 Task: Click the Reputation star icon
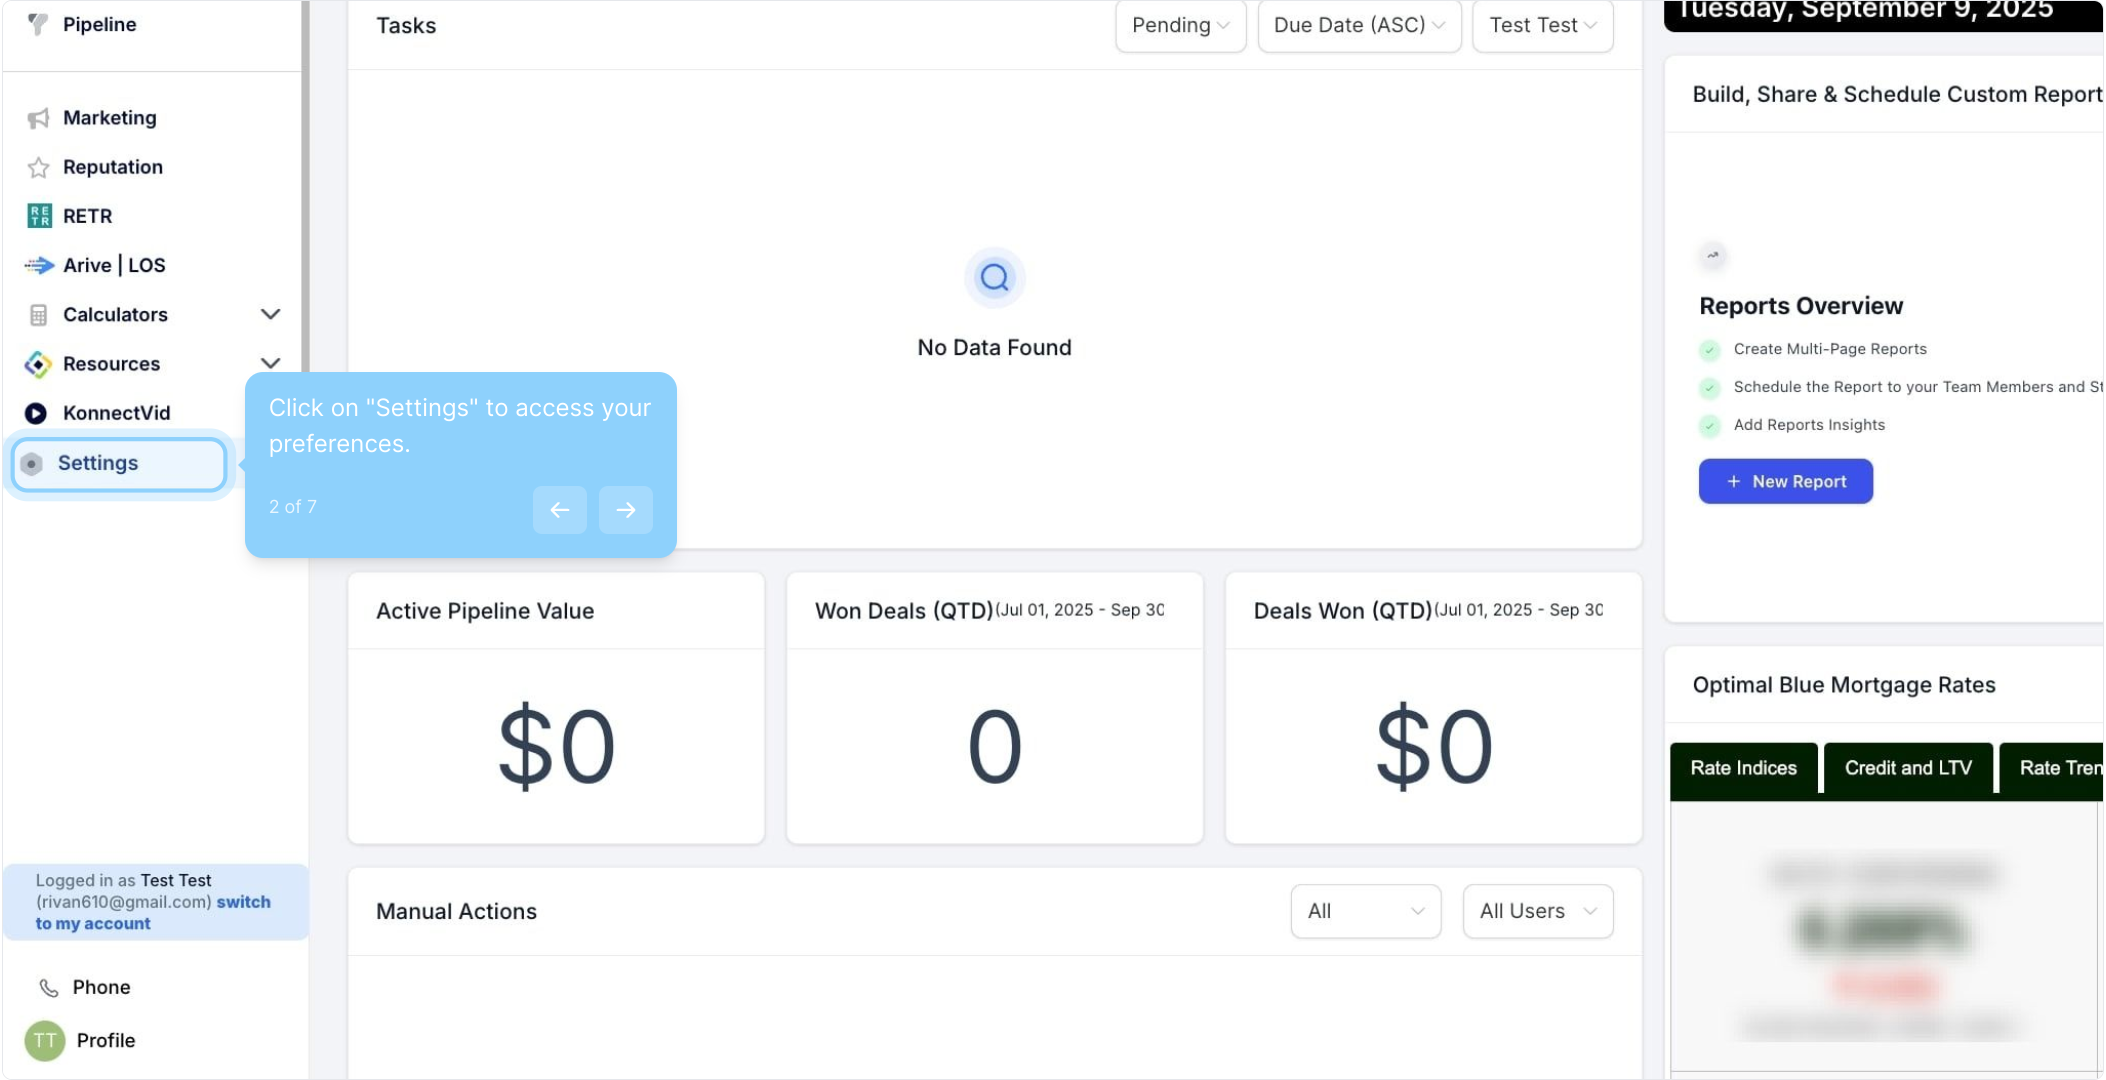click(38, 168)
